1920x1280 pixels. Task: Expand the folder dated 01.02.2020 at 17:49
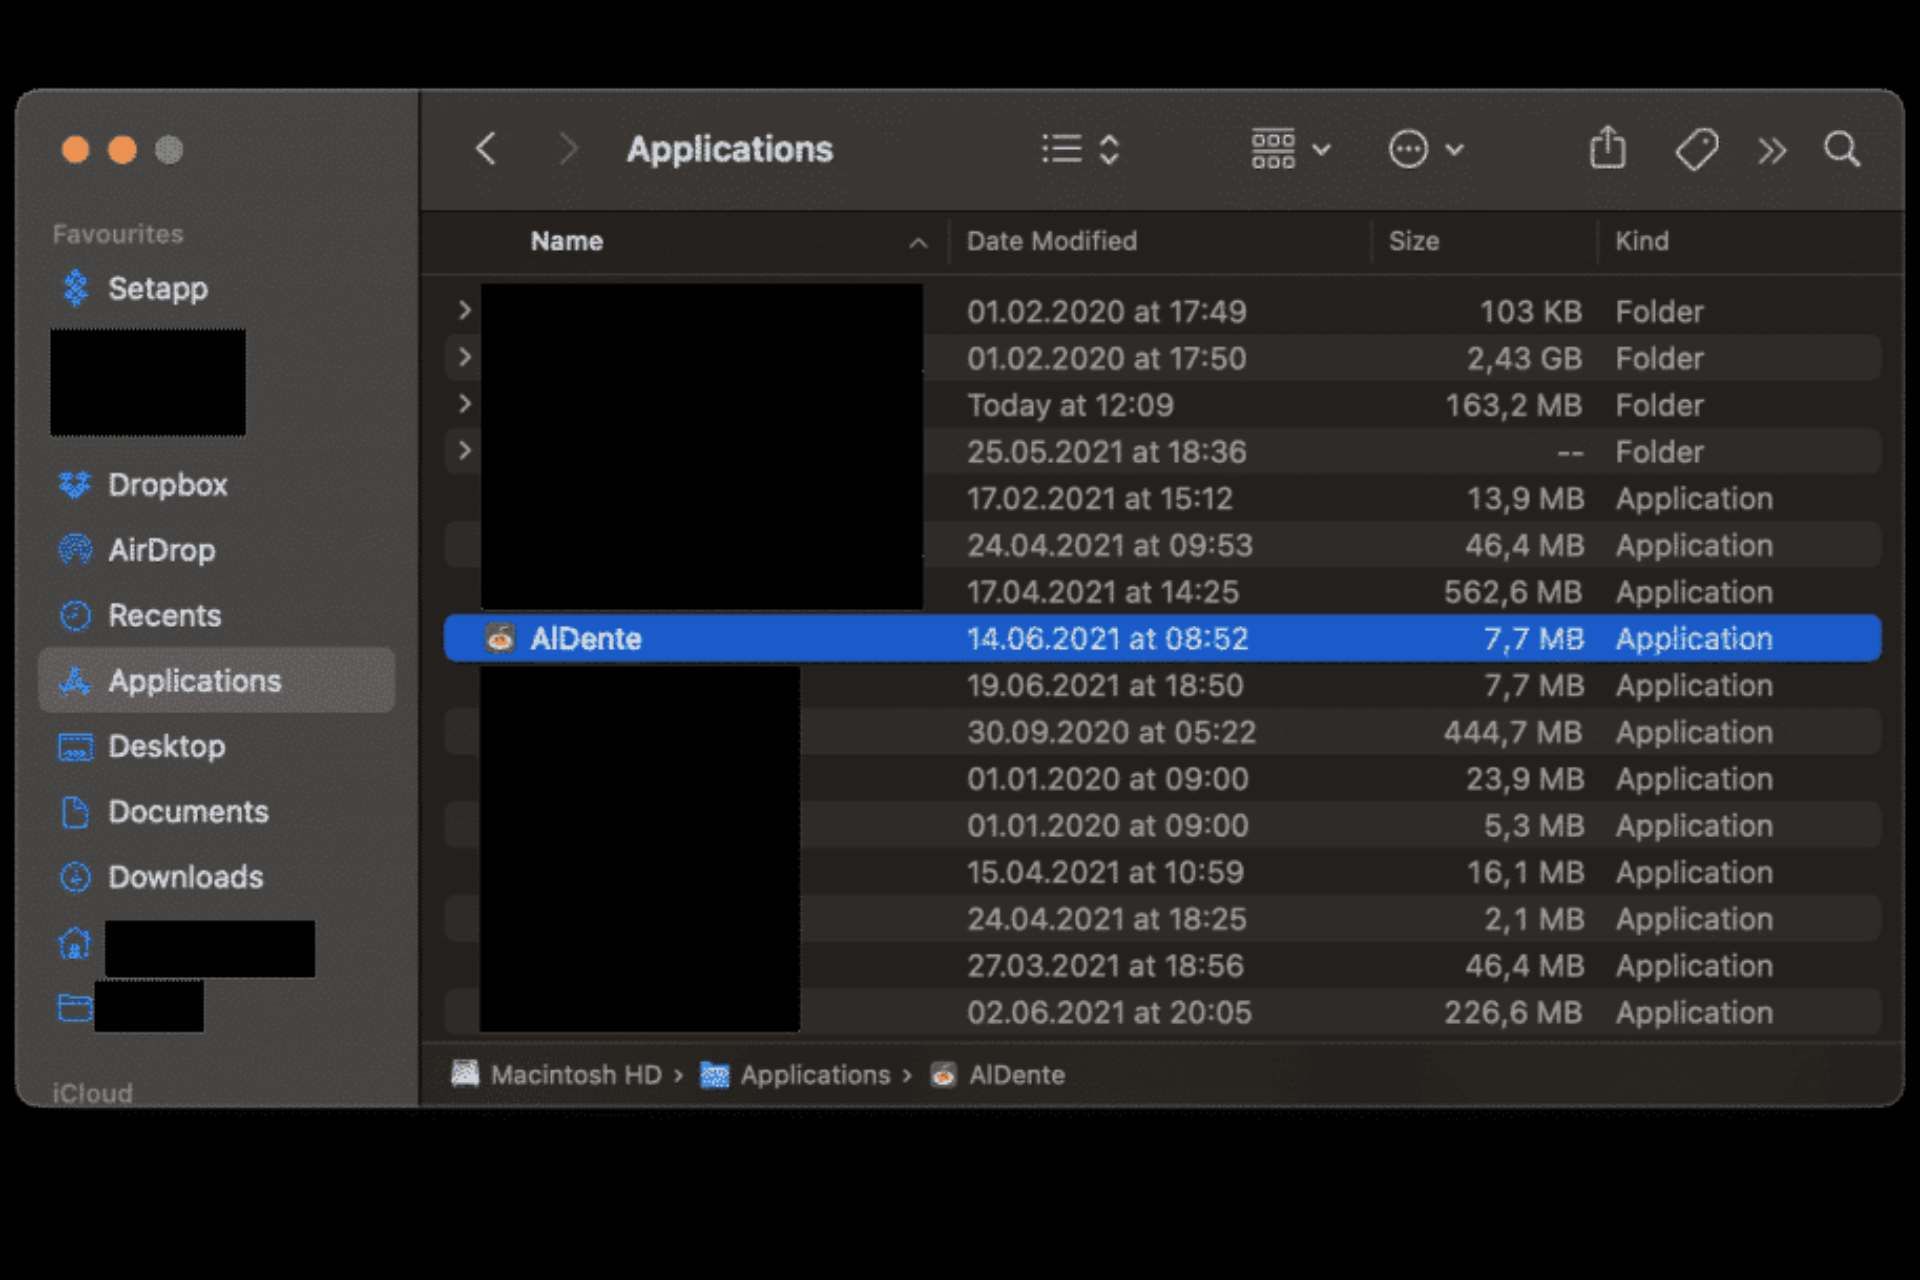click(x=464, y=311)
